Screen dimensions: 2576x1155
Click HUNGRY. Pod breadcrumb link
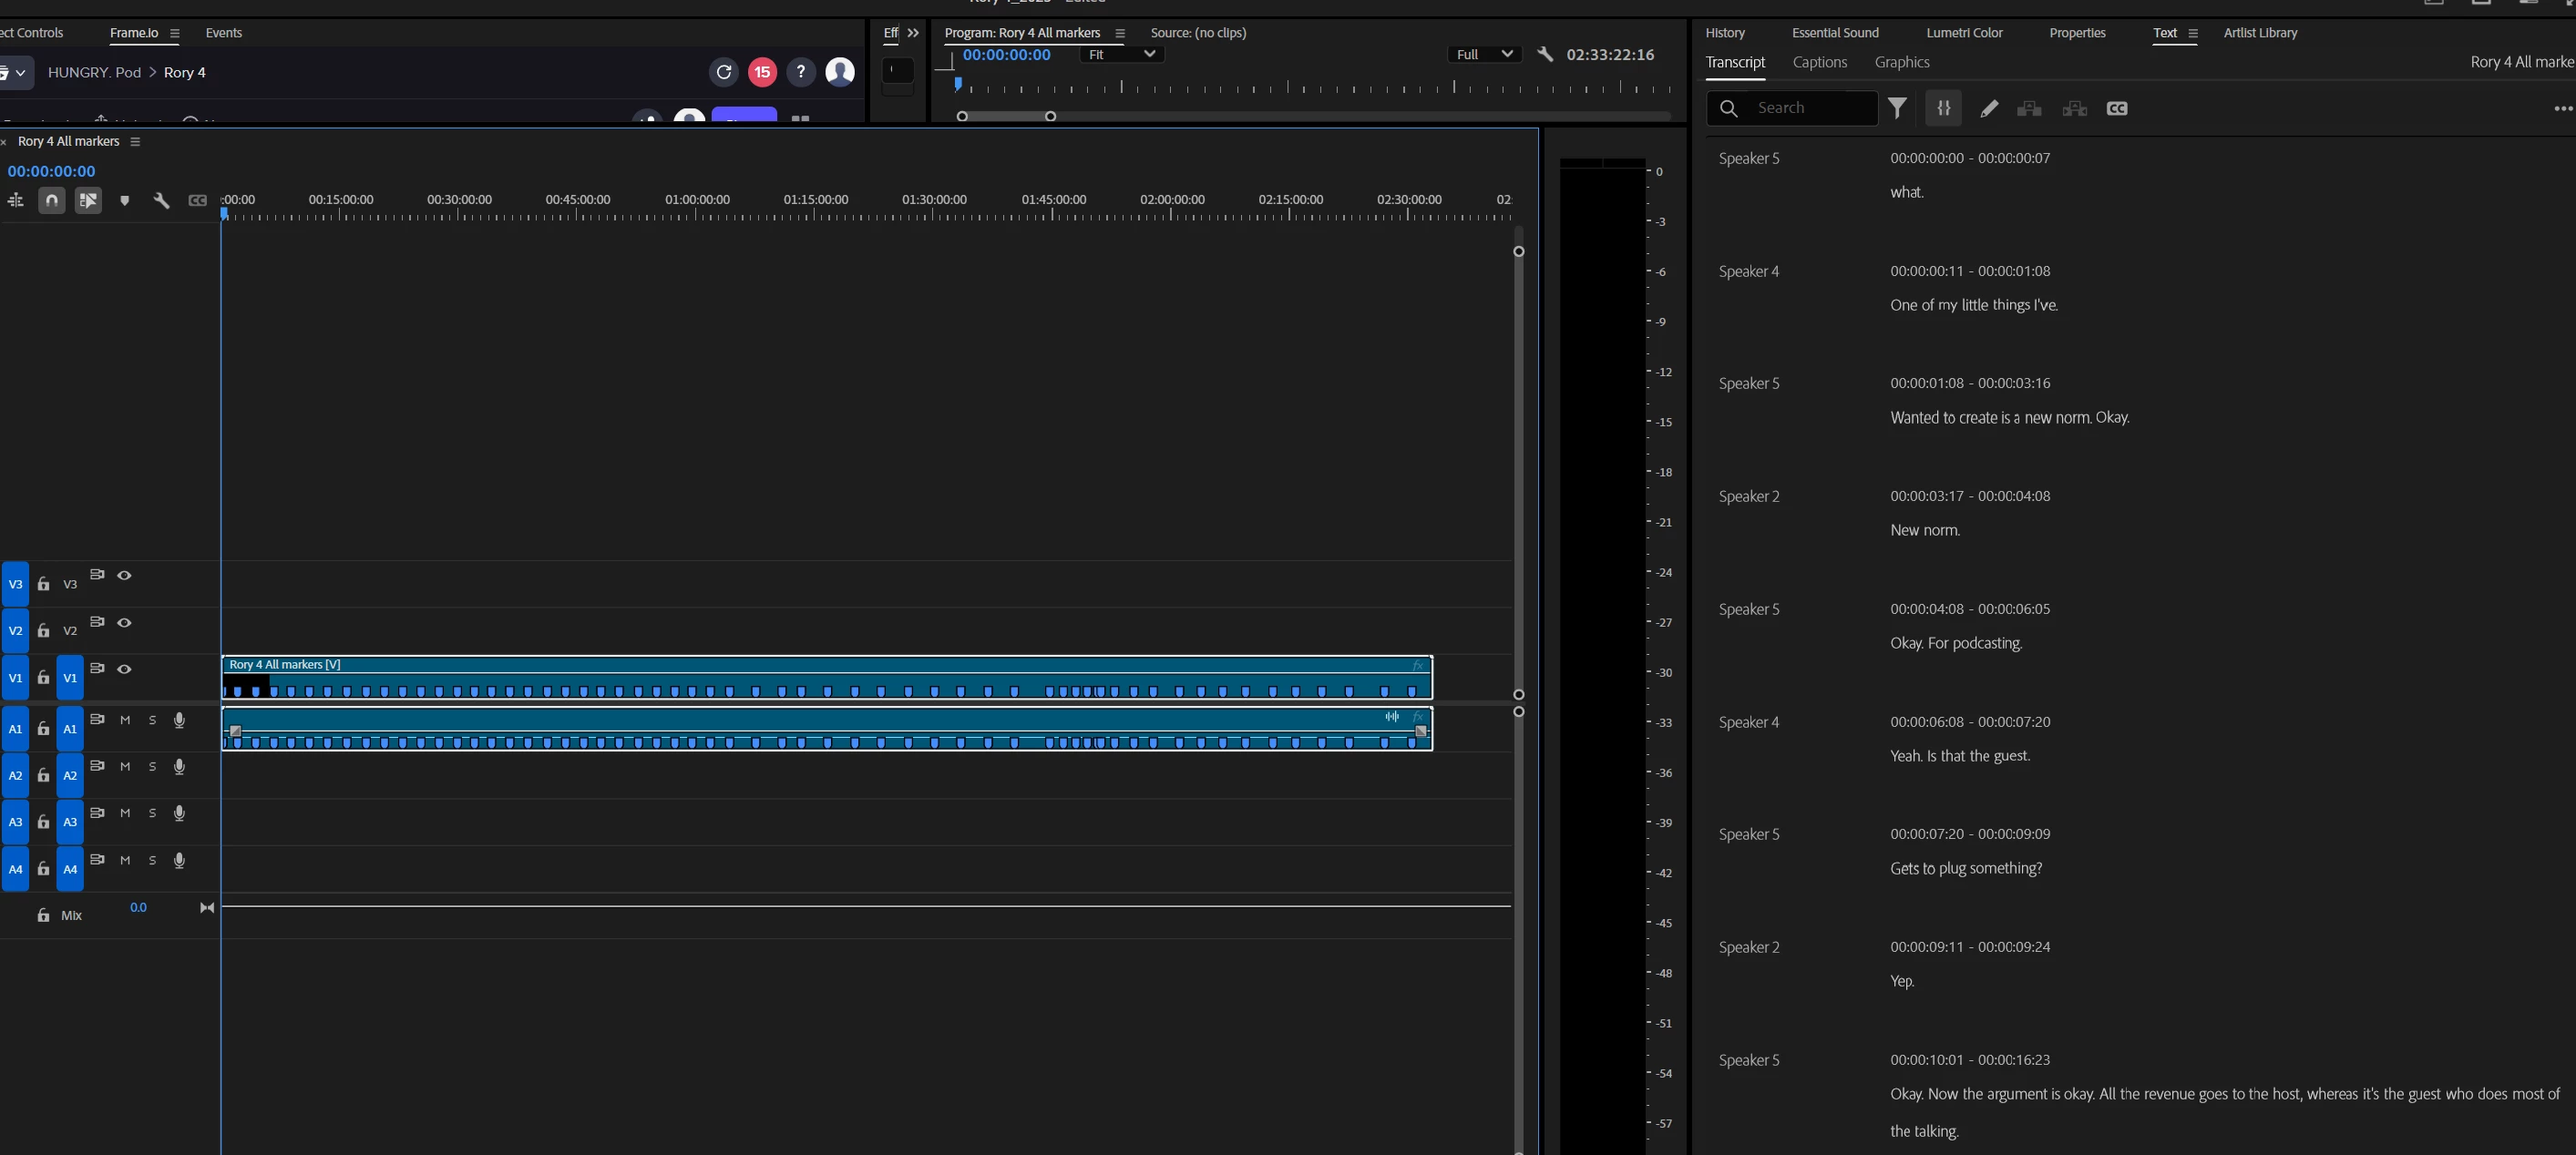94,72
